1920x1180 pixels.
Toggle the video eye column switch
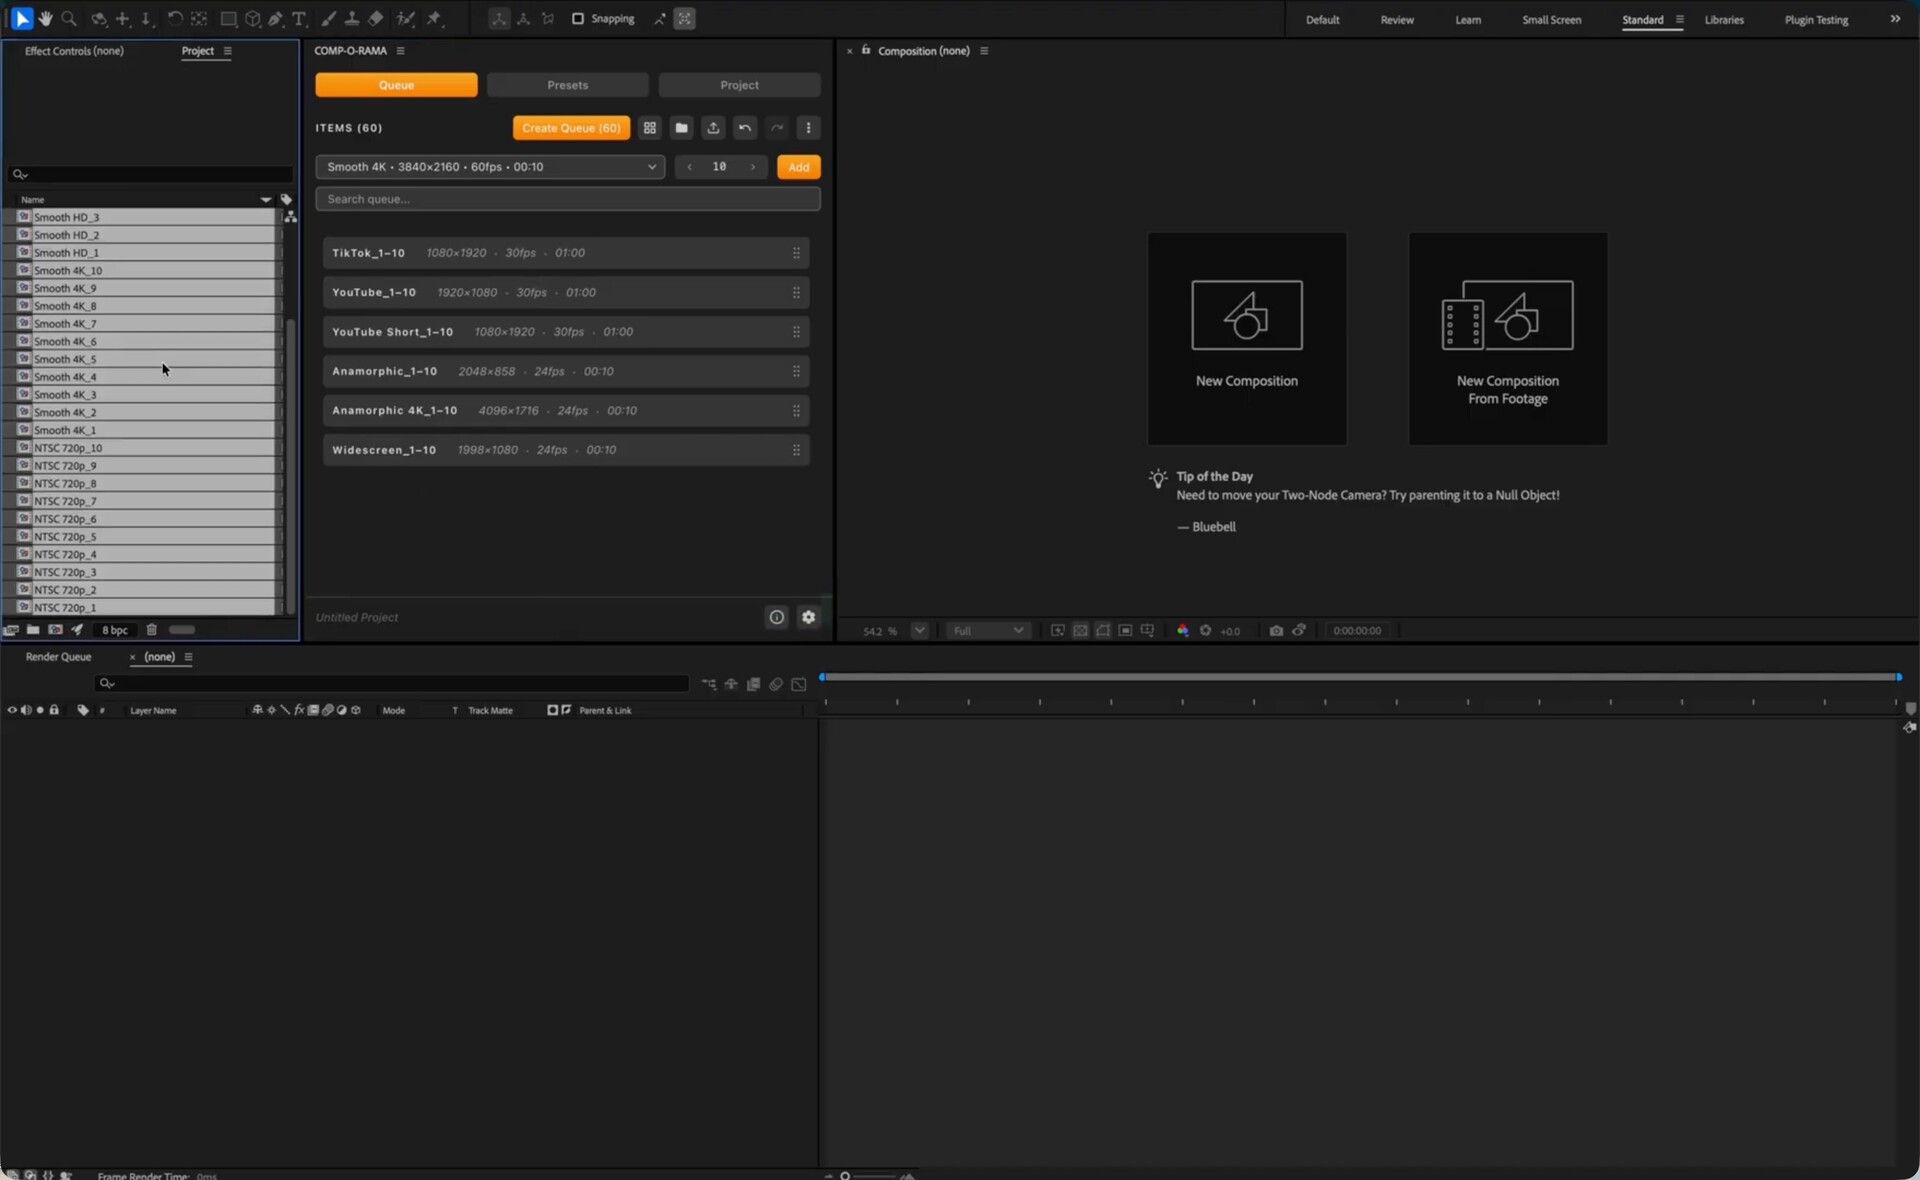point(12,710)
